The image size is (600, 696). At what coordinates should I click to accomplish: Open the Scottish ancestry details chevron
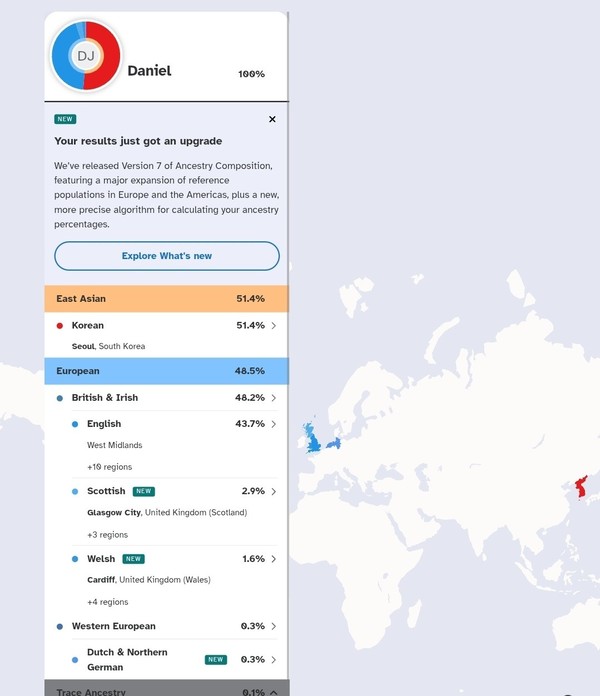click(274, 492)
